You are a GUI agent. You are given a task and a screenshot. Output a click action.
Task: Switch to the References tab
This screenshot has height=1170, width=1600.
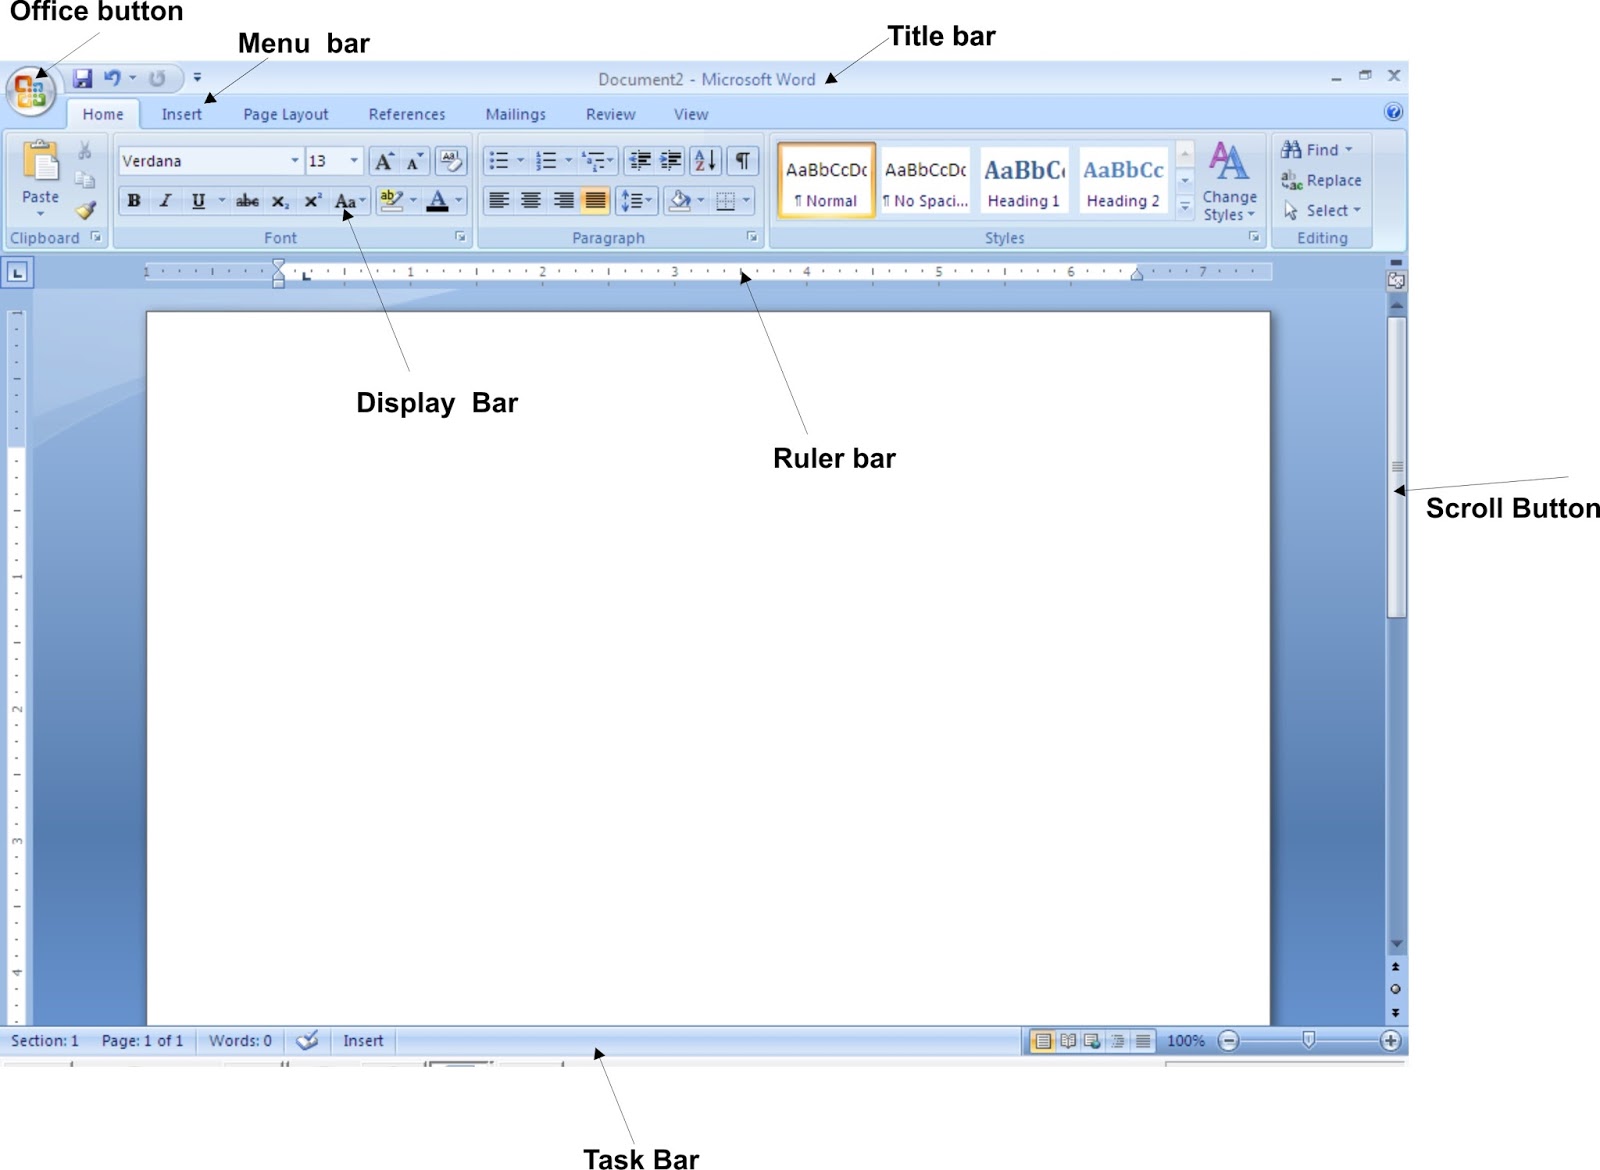[x=407, y=114]
